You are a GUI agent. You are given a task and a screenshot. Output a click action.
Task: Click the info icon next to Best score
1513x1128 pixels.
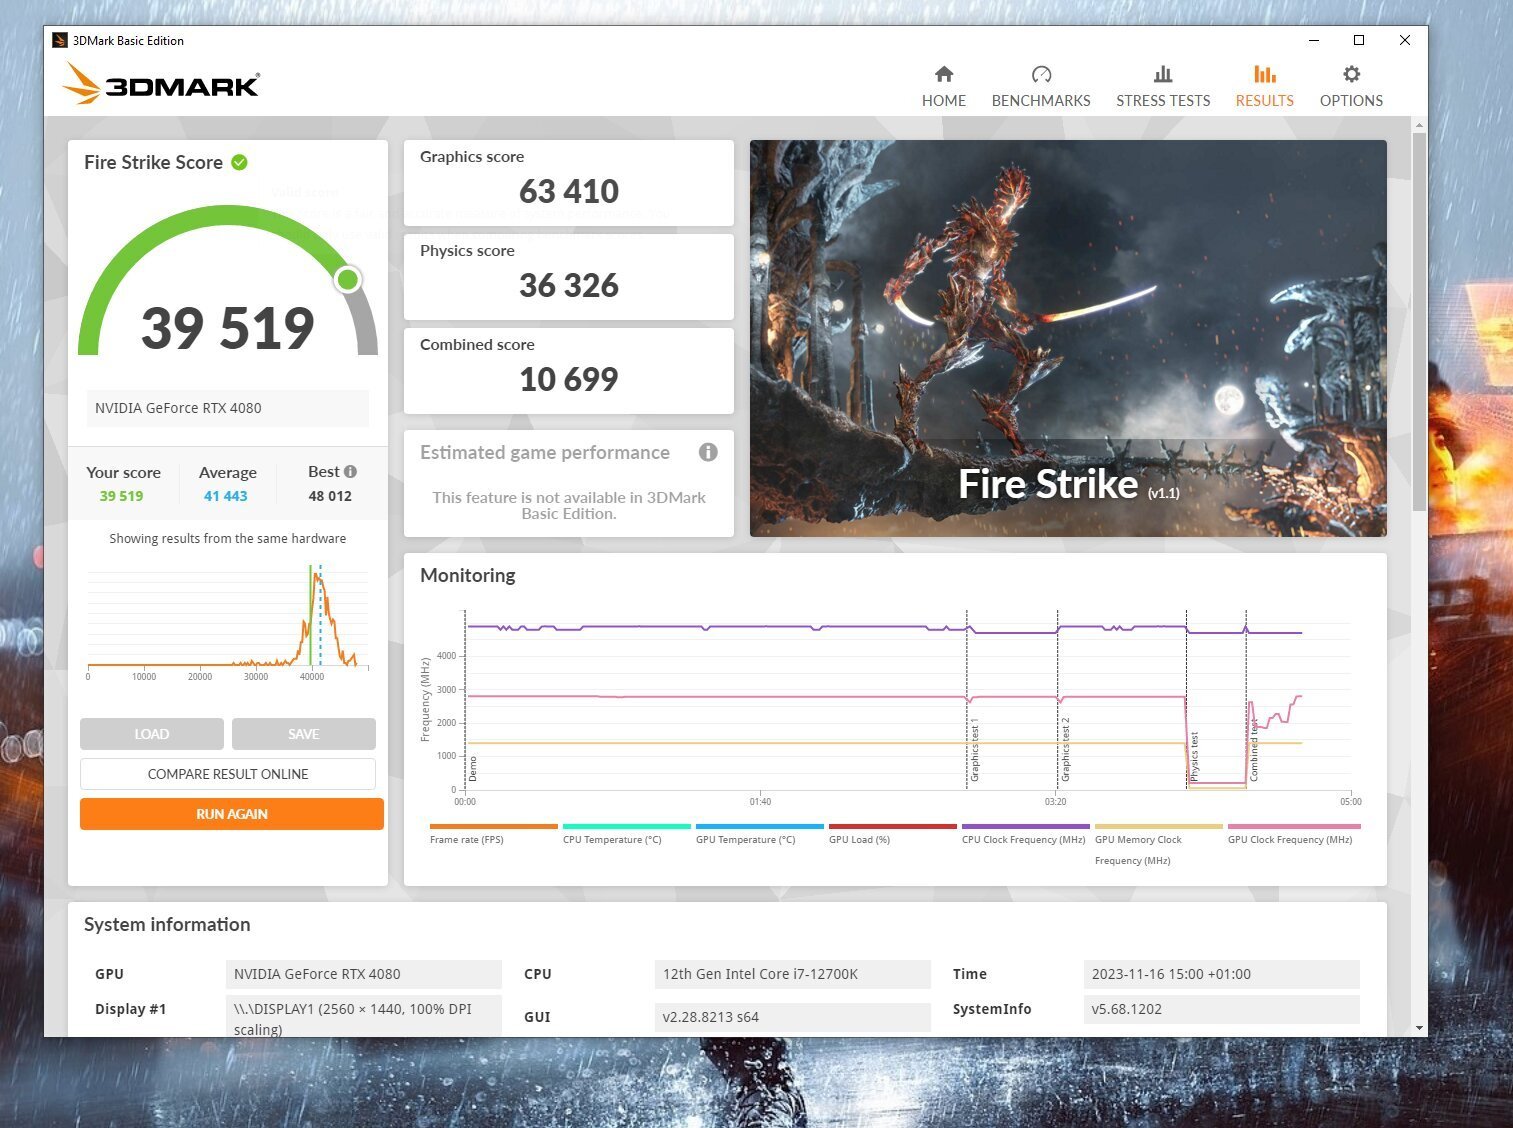click(350, 471)
